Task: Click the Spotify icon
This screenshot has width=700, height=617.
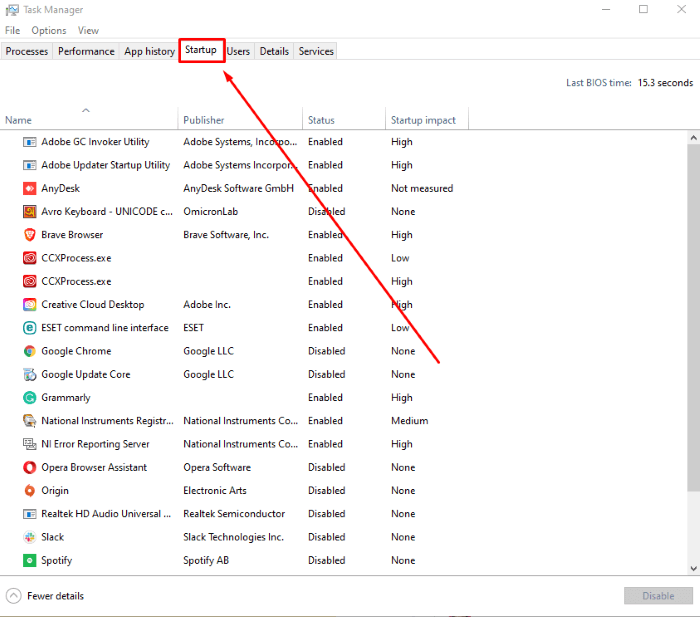Action: (29, 560)
